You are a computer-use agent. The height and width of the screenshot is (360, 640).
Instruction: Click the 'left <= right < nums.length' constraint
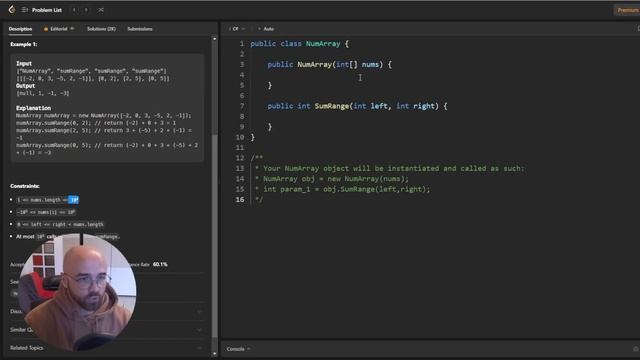[60, 224]
